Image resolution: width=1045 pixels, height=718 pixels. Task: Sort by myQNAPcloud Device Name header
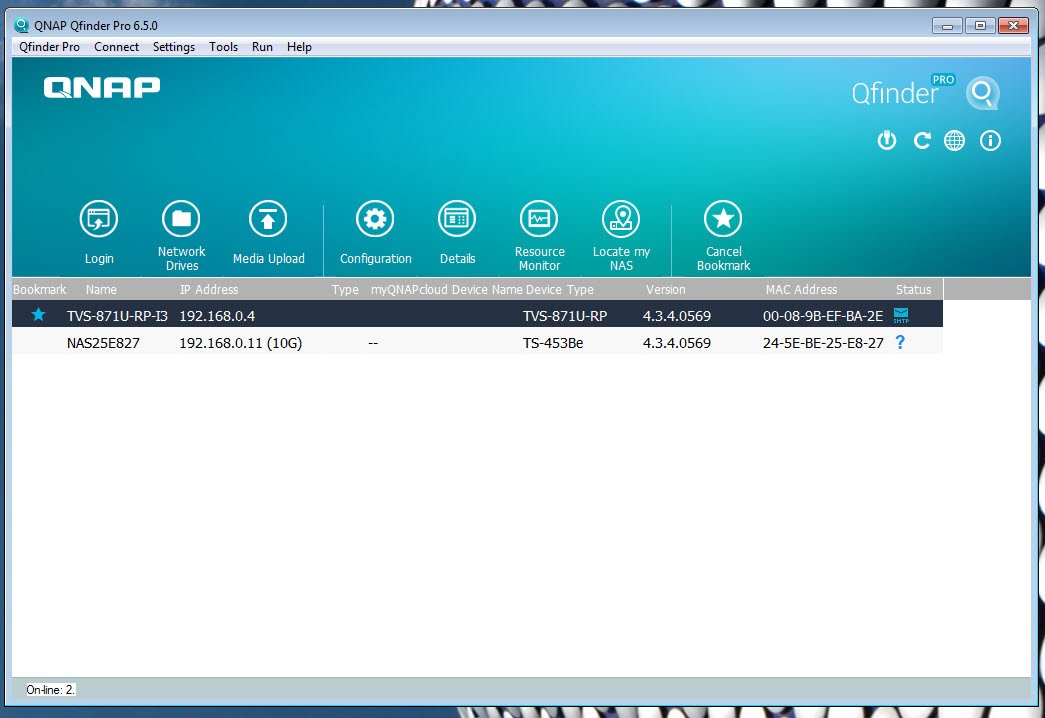447,289
